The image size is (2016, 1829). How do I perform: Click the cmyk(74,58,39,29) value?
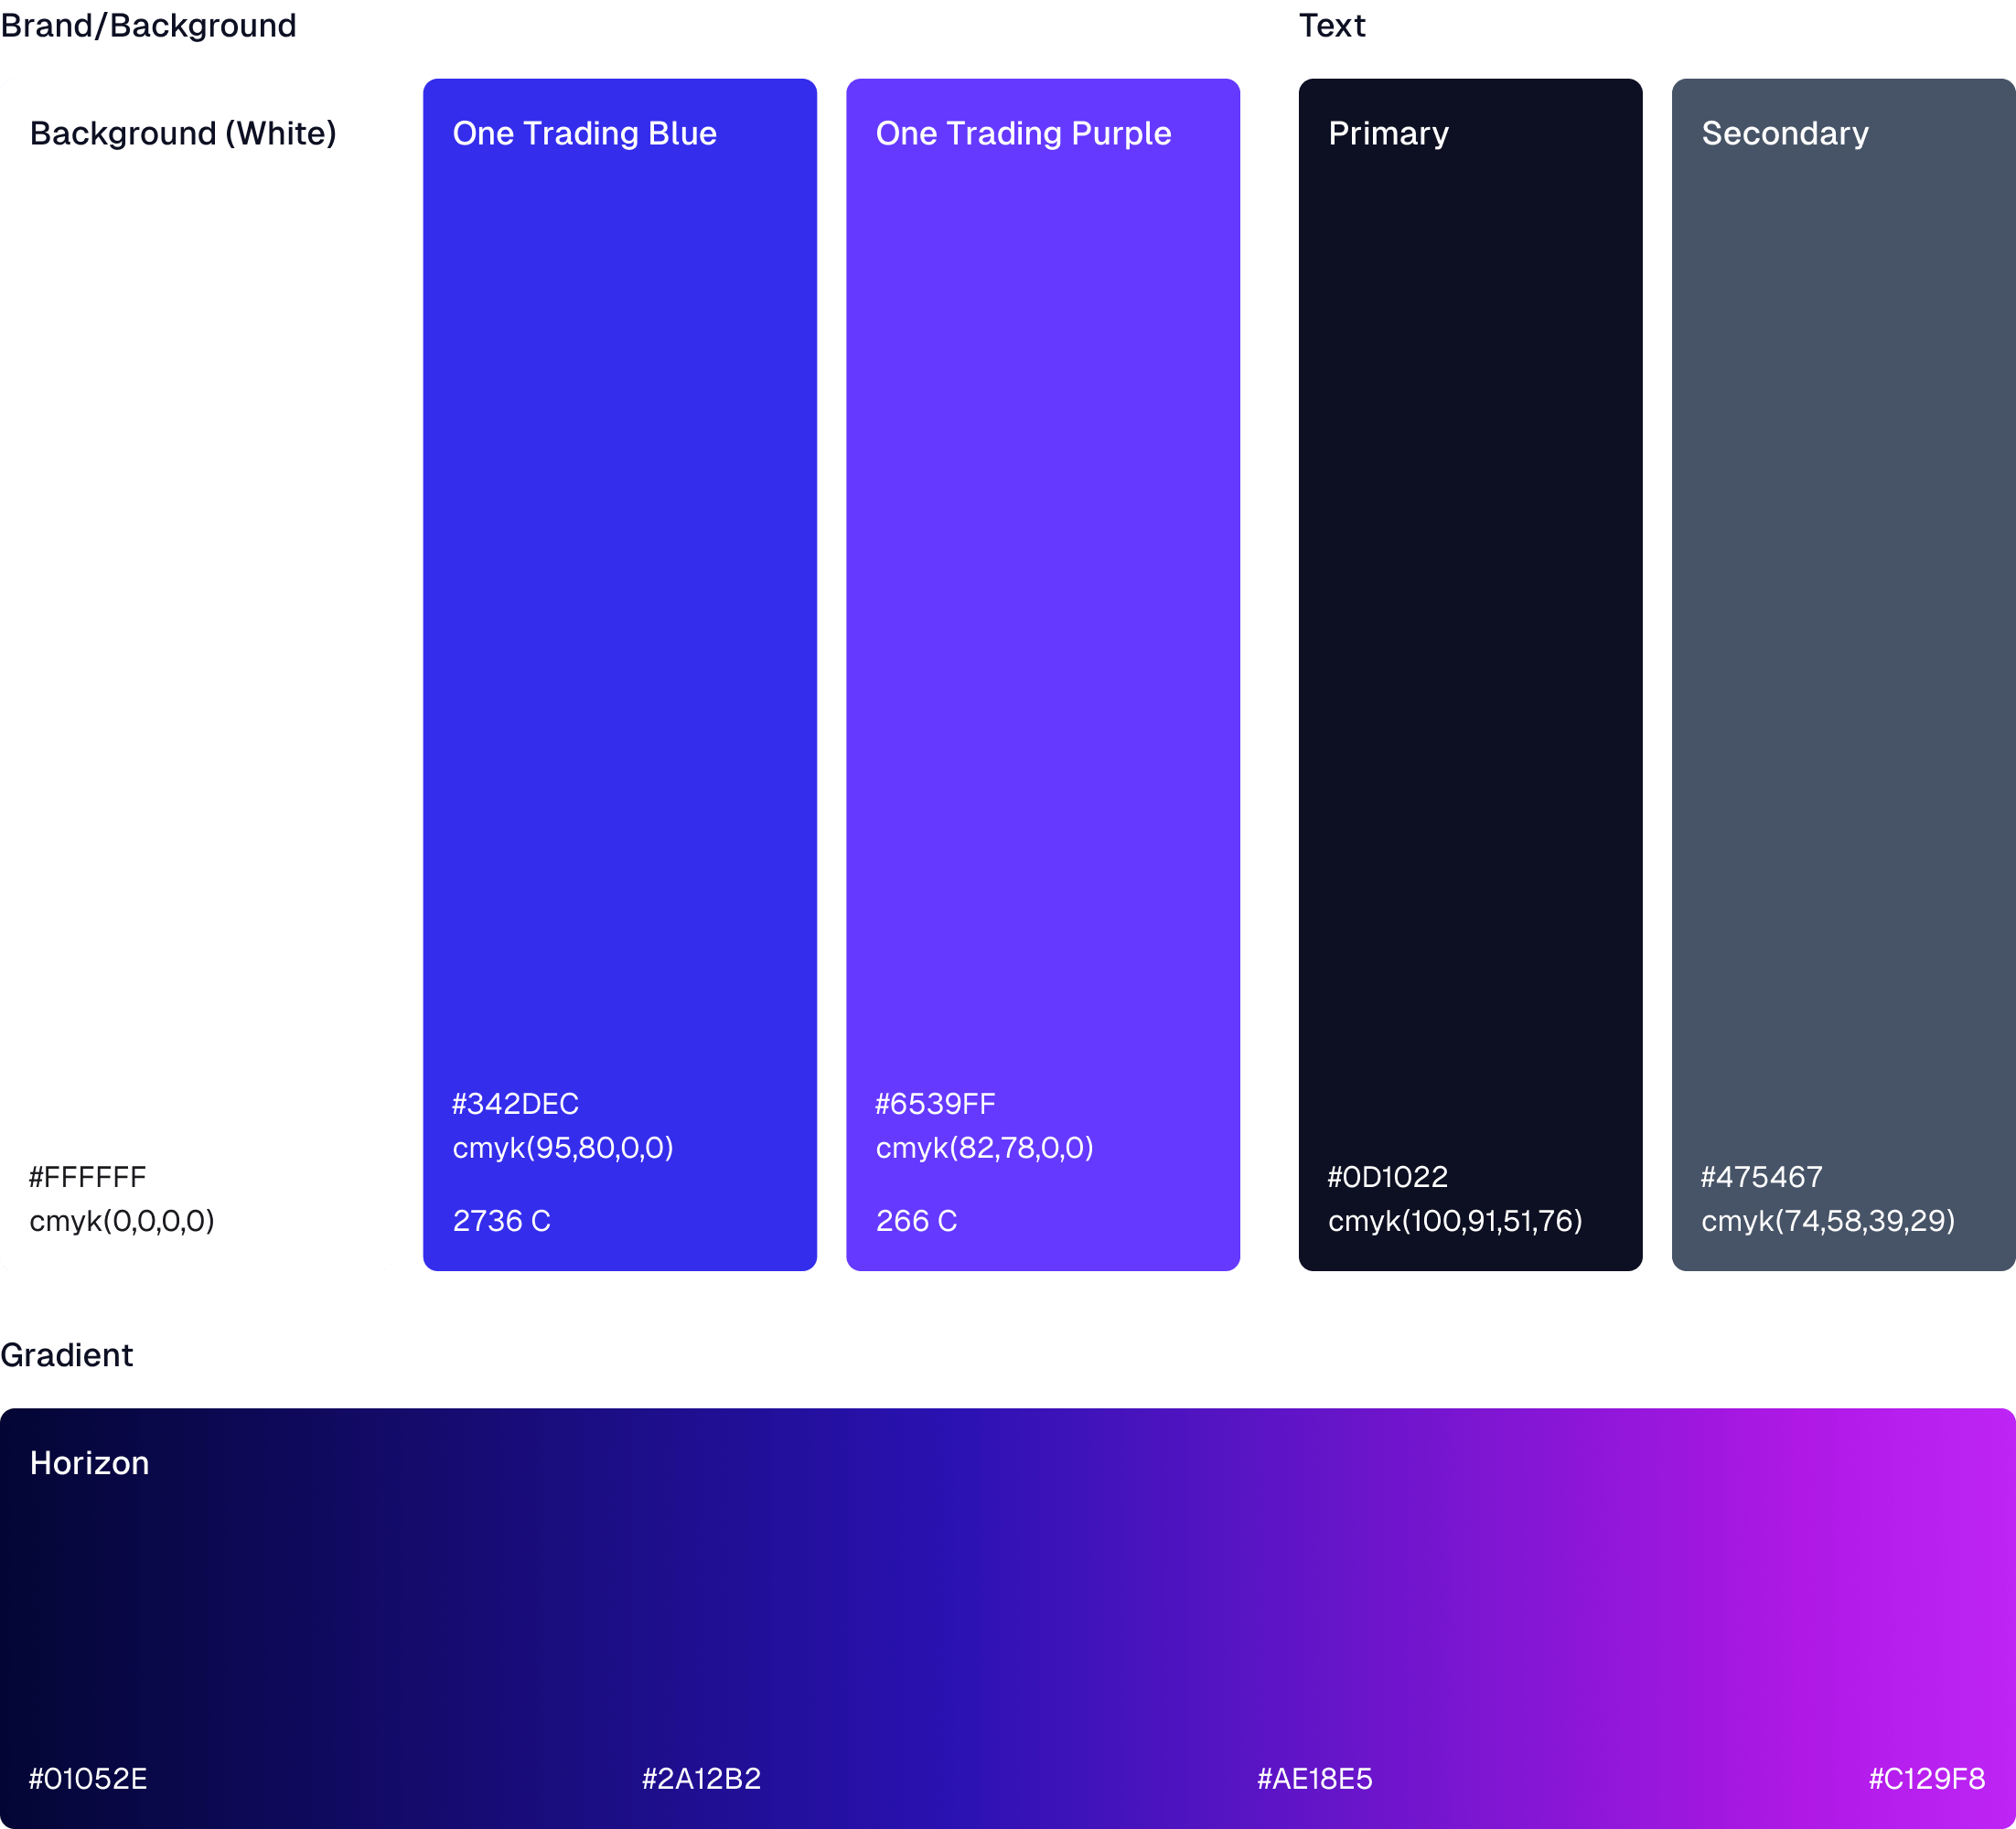pyautogui.click(x=1828, y=1220)
